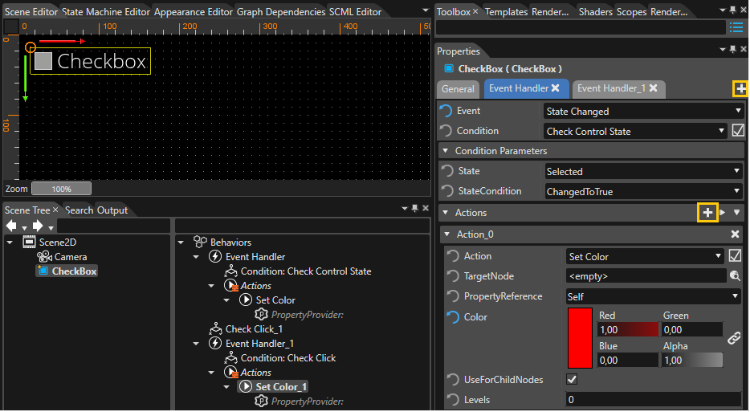Toggle the checkbox next to the Action dropdown
750x412 pixels.
tap(735, 256)
